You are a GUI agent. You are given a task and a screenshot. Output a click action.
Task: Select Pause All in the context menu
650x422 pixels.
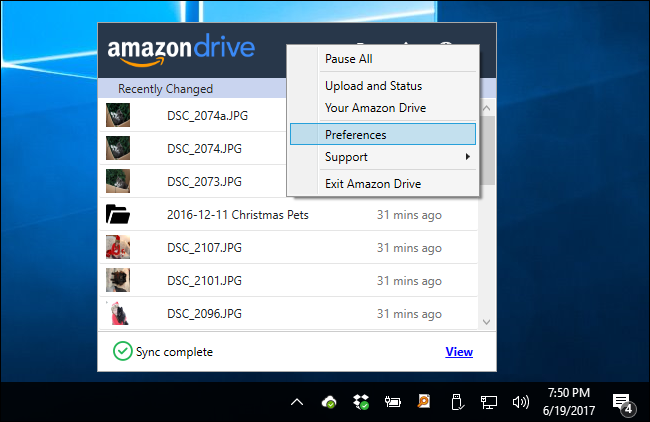[383, 59]
